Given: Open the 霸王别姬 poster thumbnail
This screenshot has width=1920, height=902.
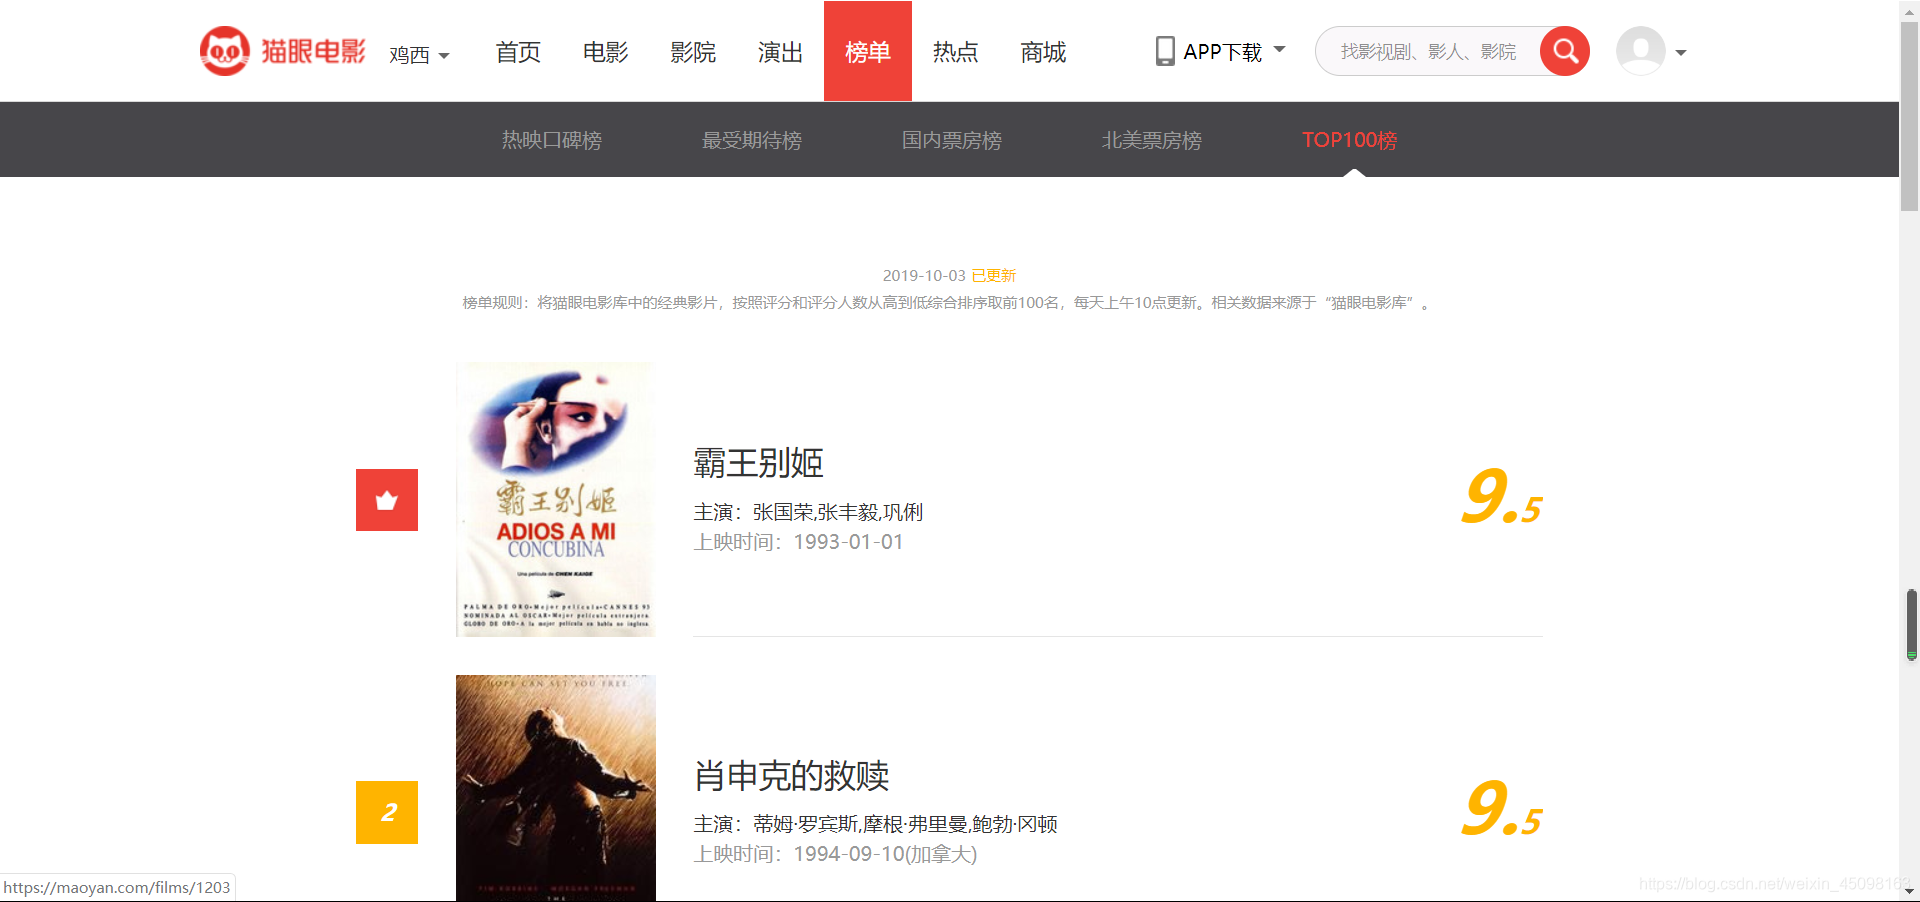Looking at the screenshot, I should [556, 499].
